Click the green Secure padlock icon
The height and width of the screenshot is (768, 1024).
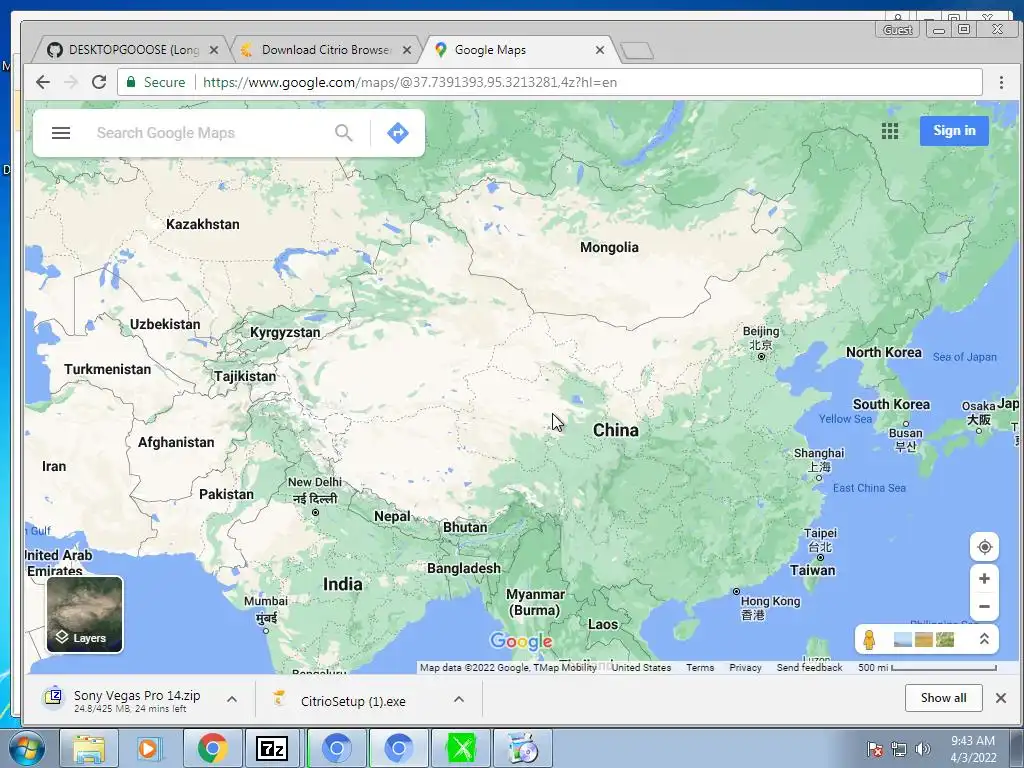click(x=131, y=82)
